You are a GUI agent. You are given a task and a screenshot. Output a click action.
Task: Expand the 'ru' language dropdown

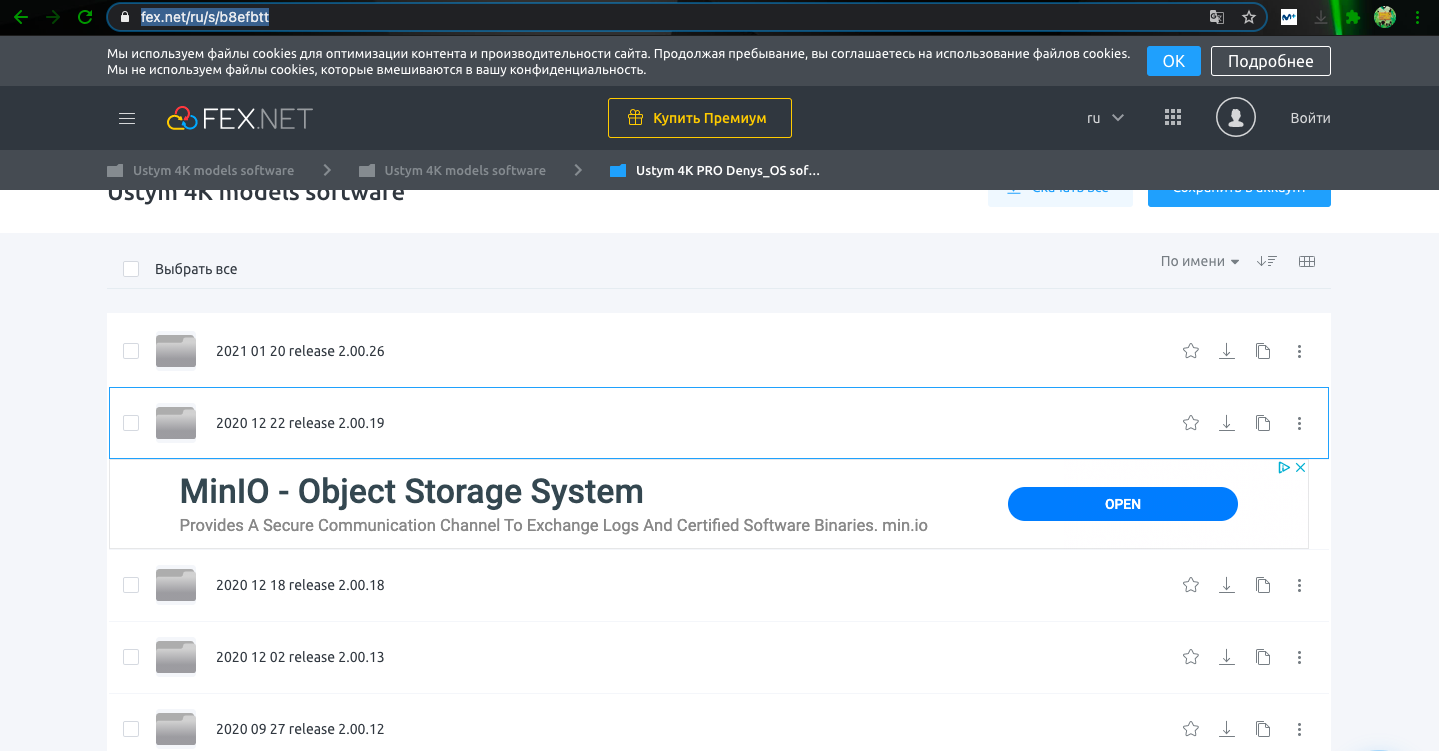(x=1105, y=118)
